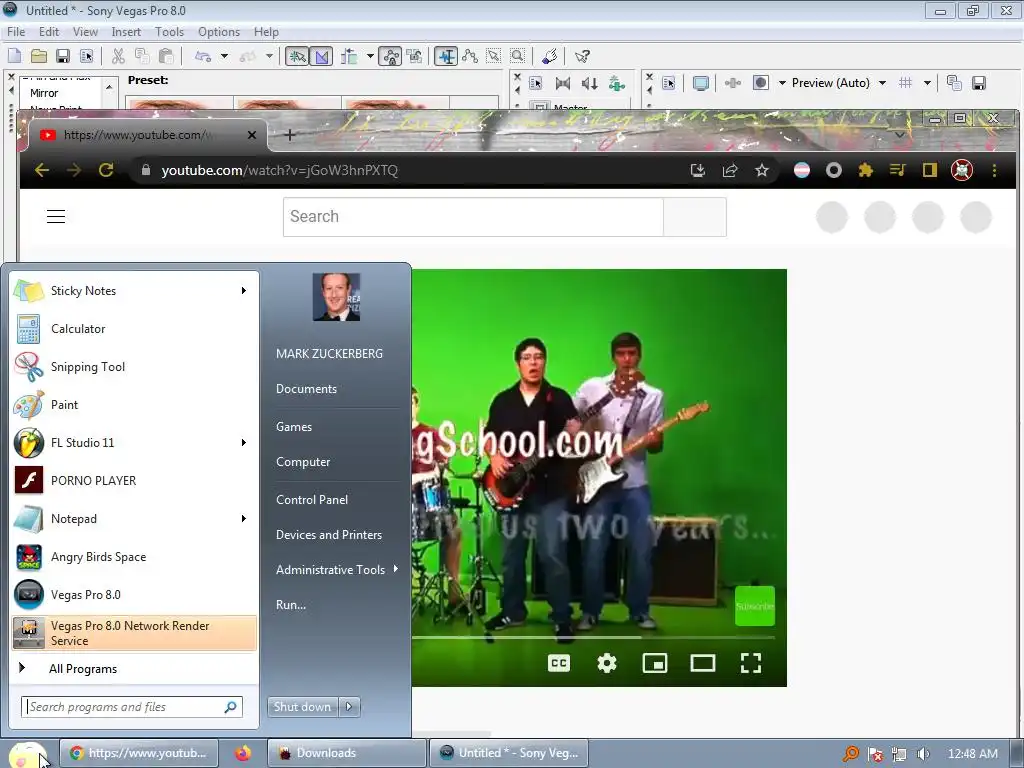
Task: Select the Zoom Edit tool magnifier
Action: 518,56
